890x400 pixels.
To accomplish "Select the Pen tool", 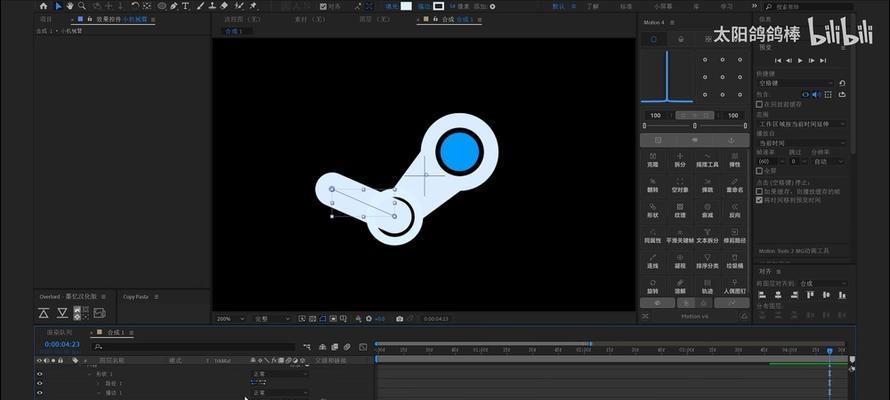I will 174,6.
